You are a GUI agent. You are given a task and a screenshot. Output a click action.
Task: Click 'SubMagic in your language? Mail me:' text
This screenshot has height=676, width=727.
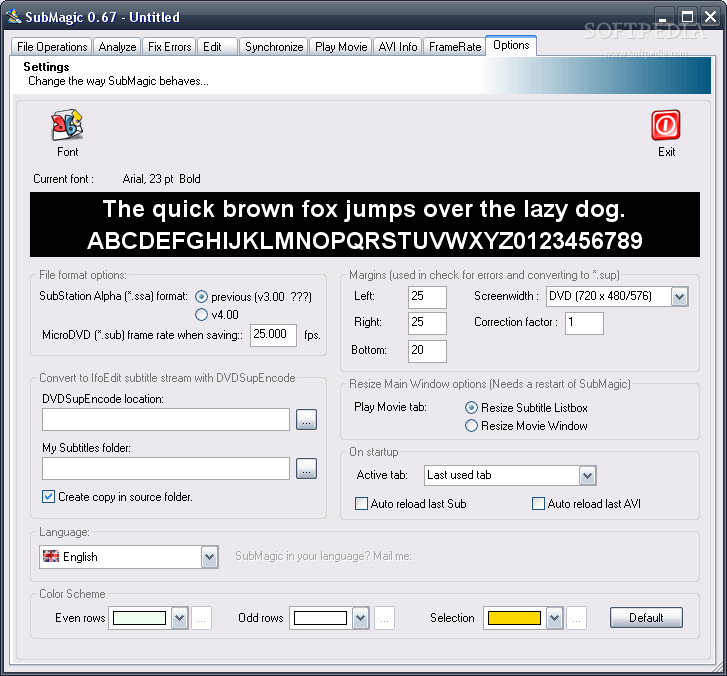pyautogui.click(x=323, y=556)
